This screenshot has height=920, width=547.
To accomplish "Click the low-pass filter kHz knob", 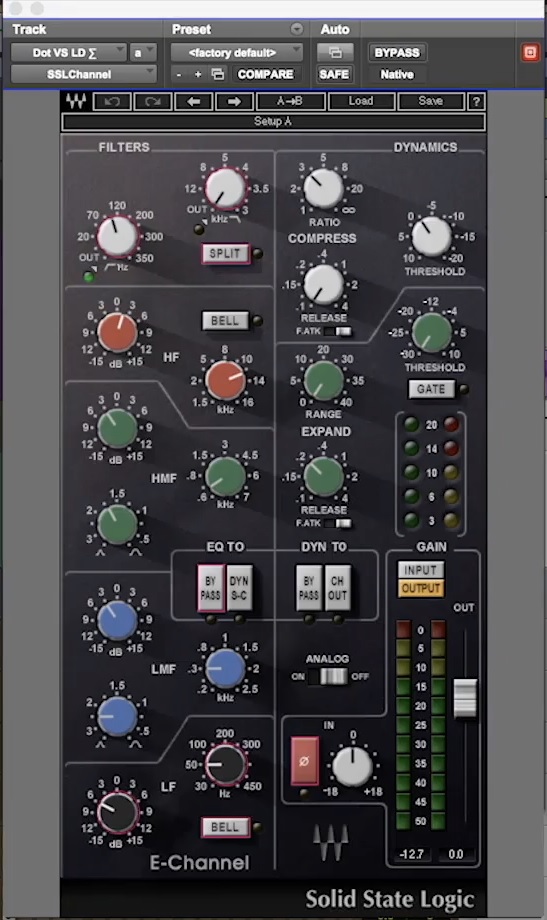I will point(225,188).
